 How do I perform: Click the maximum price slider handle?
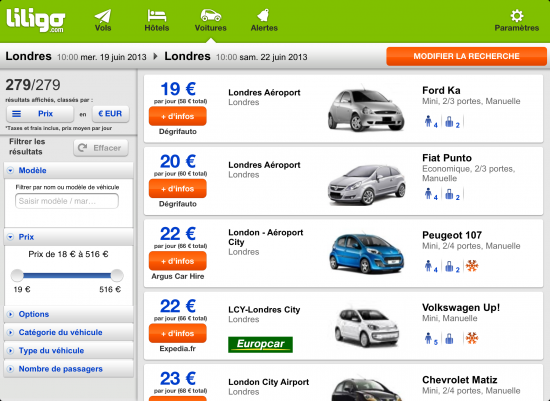pyautogui.click(x=117, y=275)
